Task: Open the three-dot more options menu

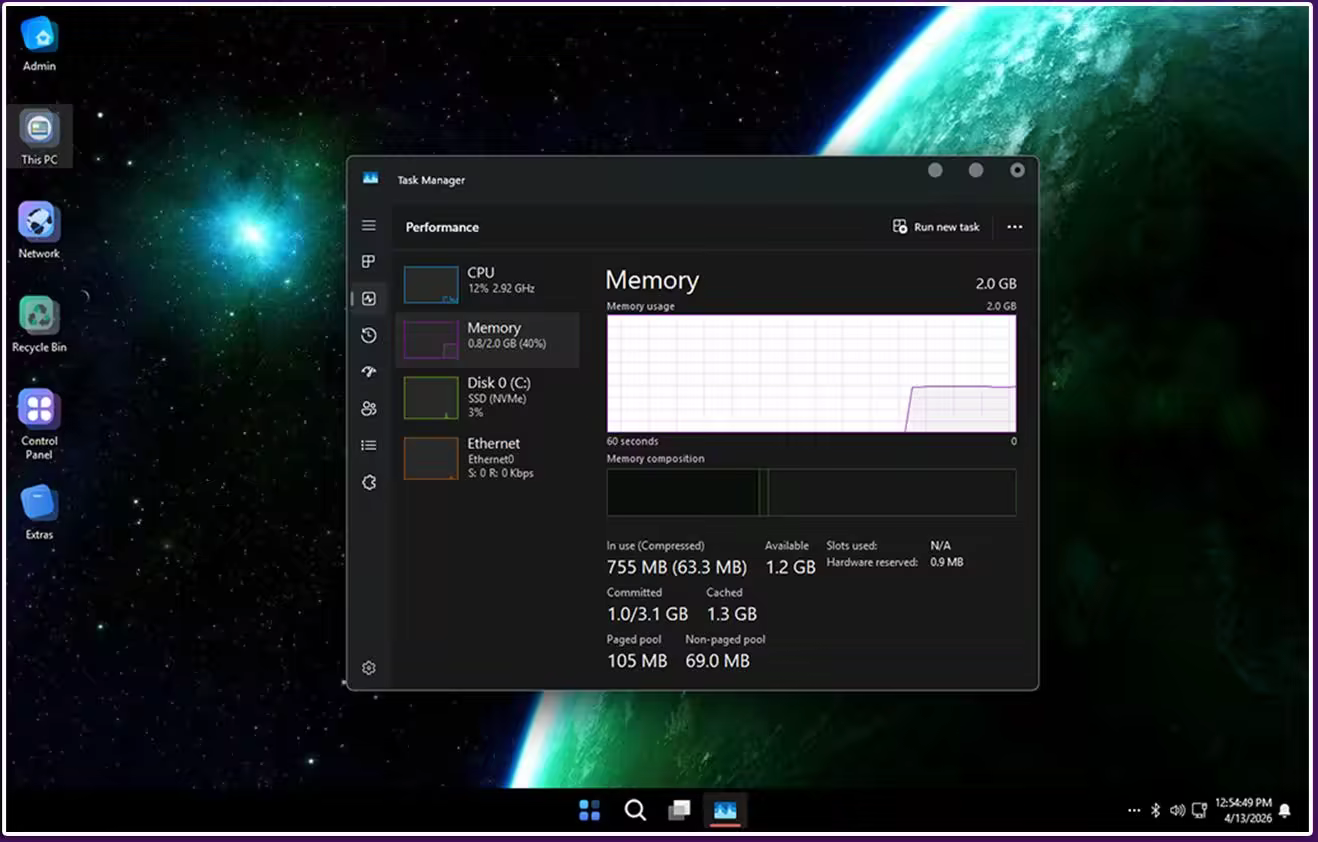Action: coord(1015,227)
